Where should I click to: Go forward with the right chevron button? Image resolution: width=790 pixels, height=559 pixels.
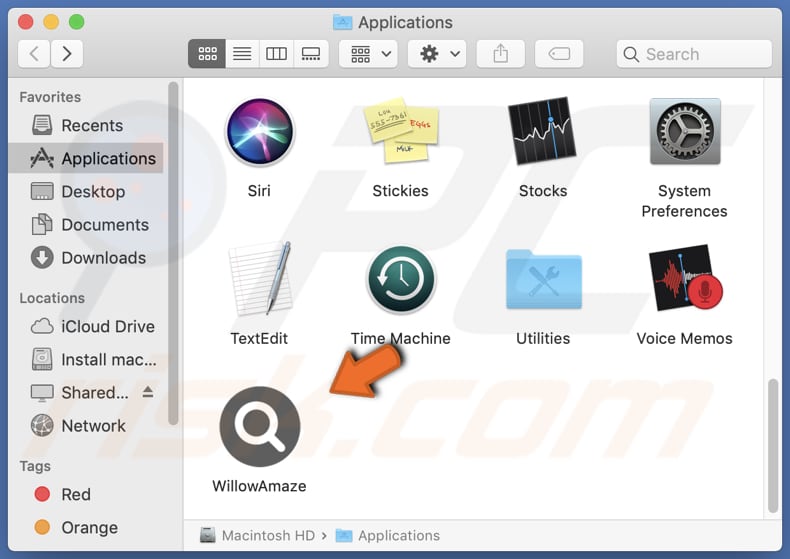click(x=67, y=53)
